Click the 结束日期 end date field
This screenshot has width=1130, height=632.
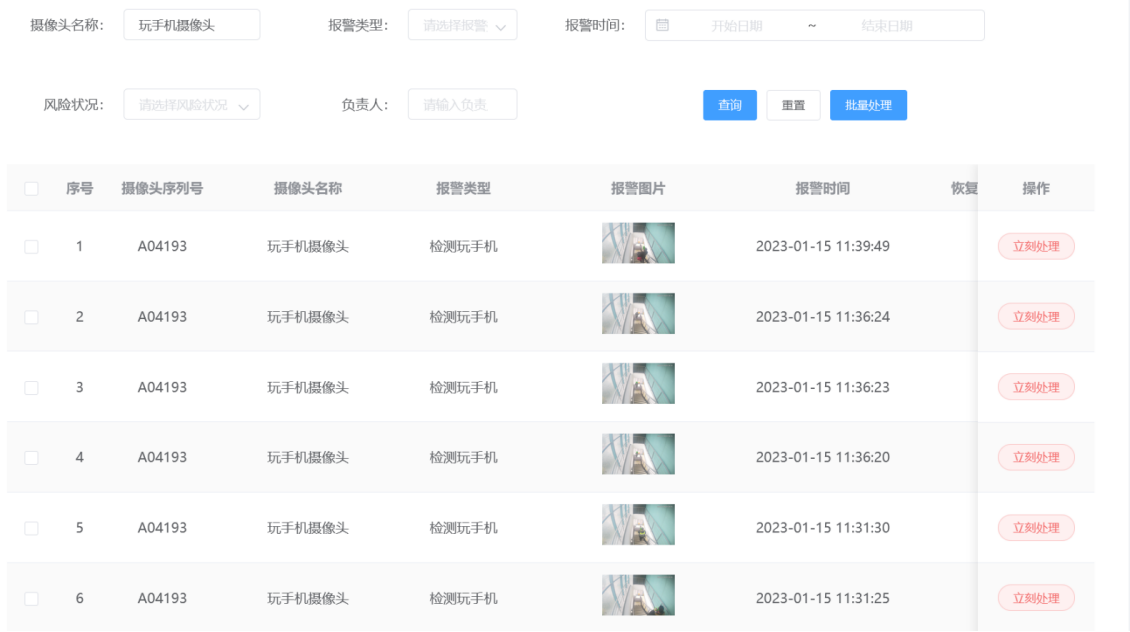pyautogui.click(x=887, y=26)
